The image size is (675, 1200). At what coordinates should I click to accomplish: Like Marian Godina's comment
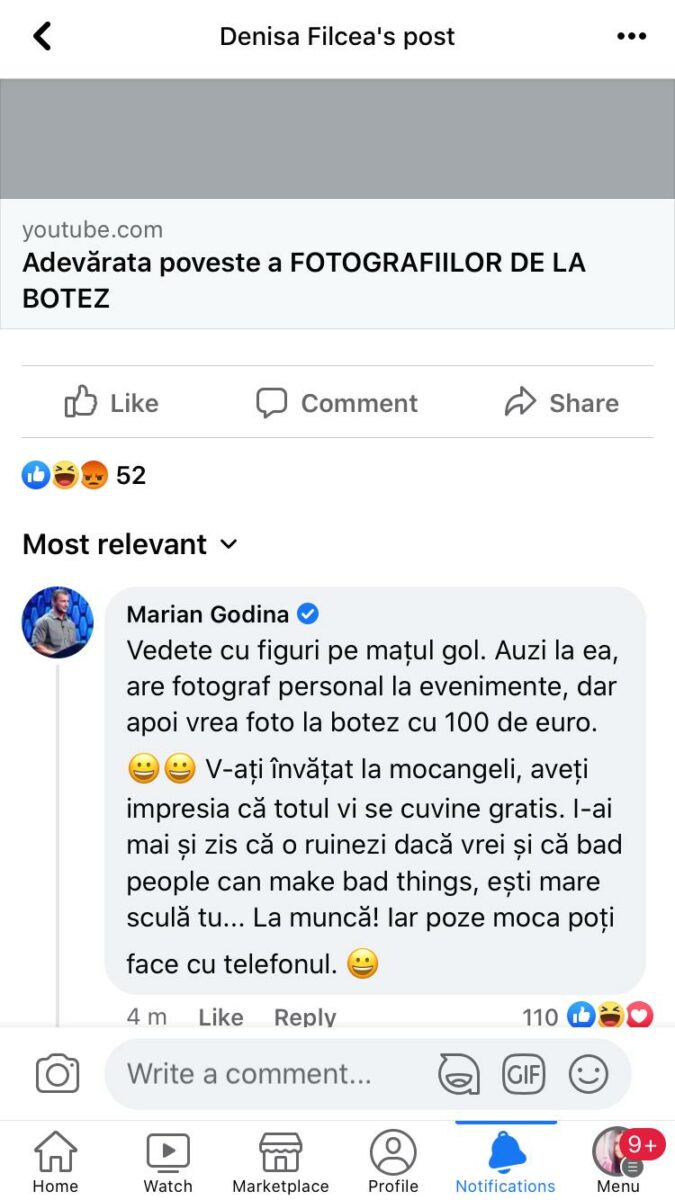(221, 1016)
